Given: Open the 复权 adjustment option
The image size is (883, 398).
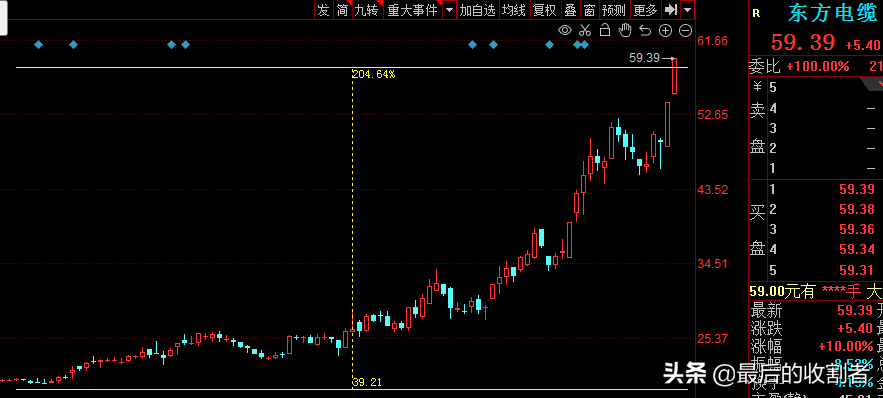Looking at the screenshot, I should [545, 10].
